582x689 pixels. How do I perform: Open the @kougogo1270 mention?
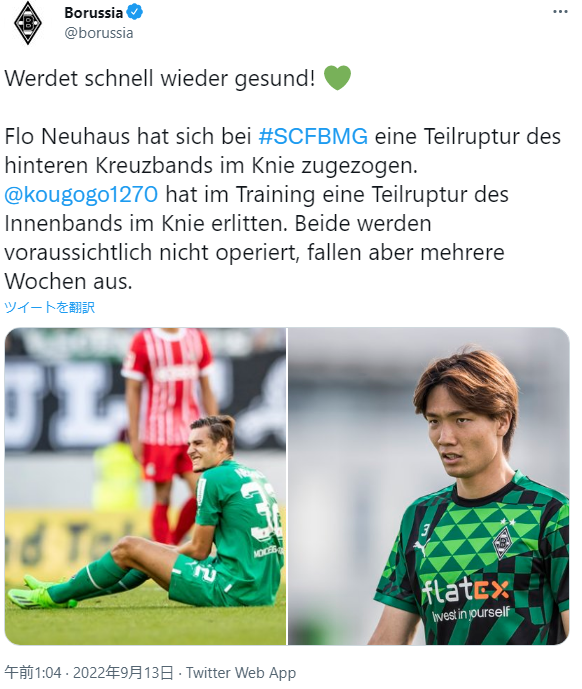[x=81, y=194]
